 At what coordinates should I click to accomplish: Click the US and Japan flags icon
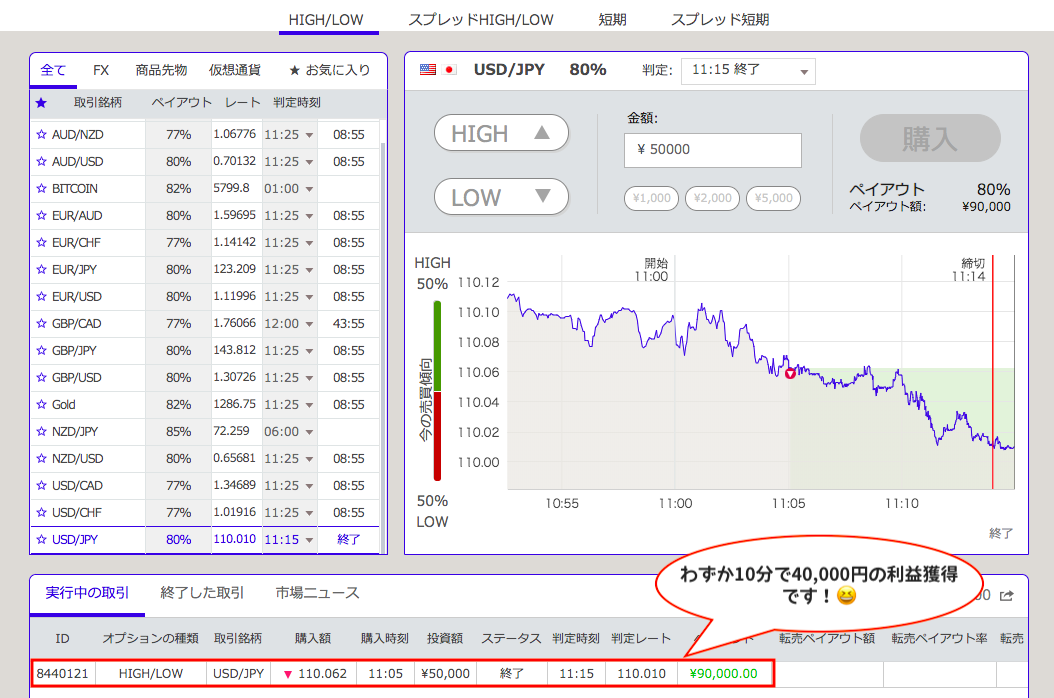438,70
